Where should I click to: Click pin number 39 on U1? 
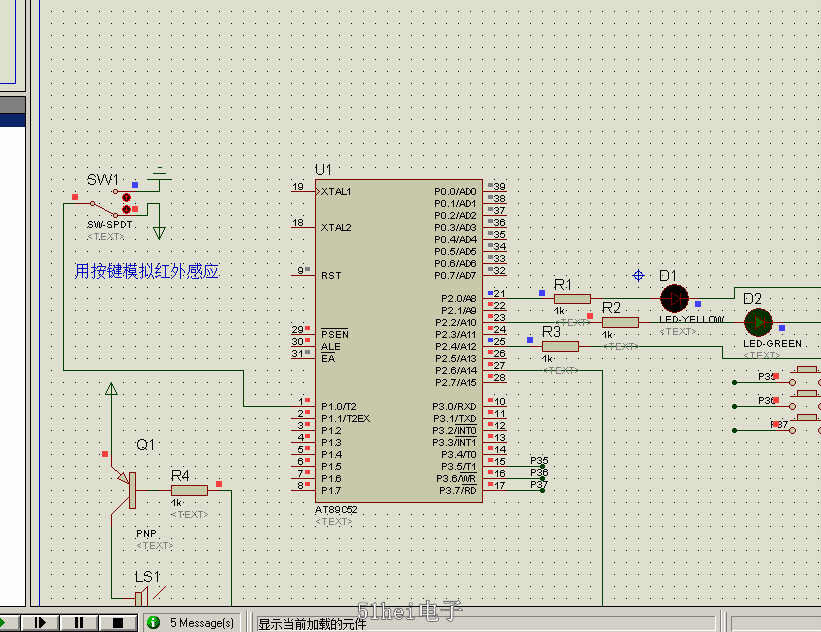500,186
